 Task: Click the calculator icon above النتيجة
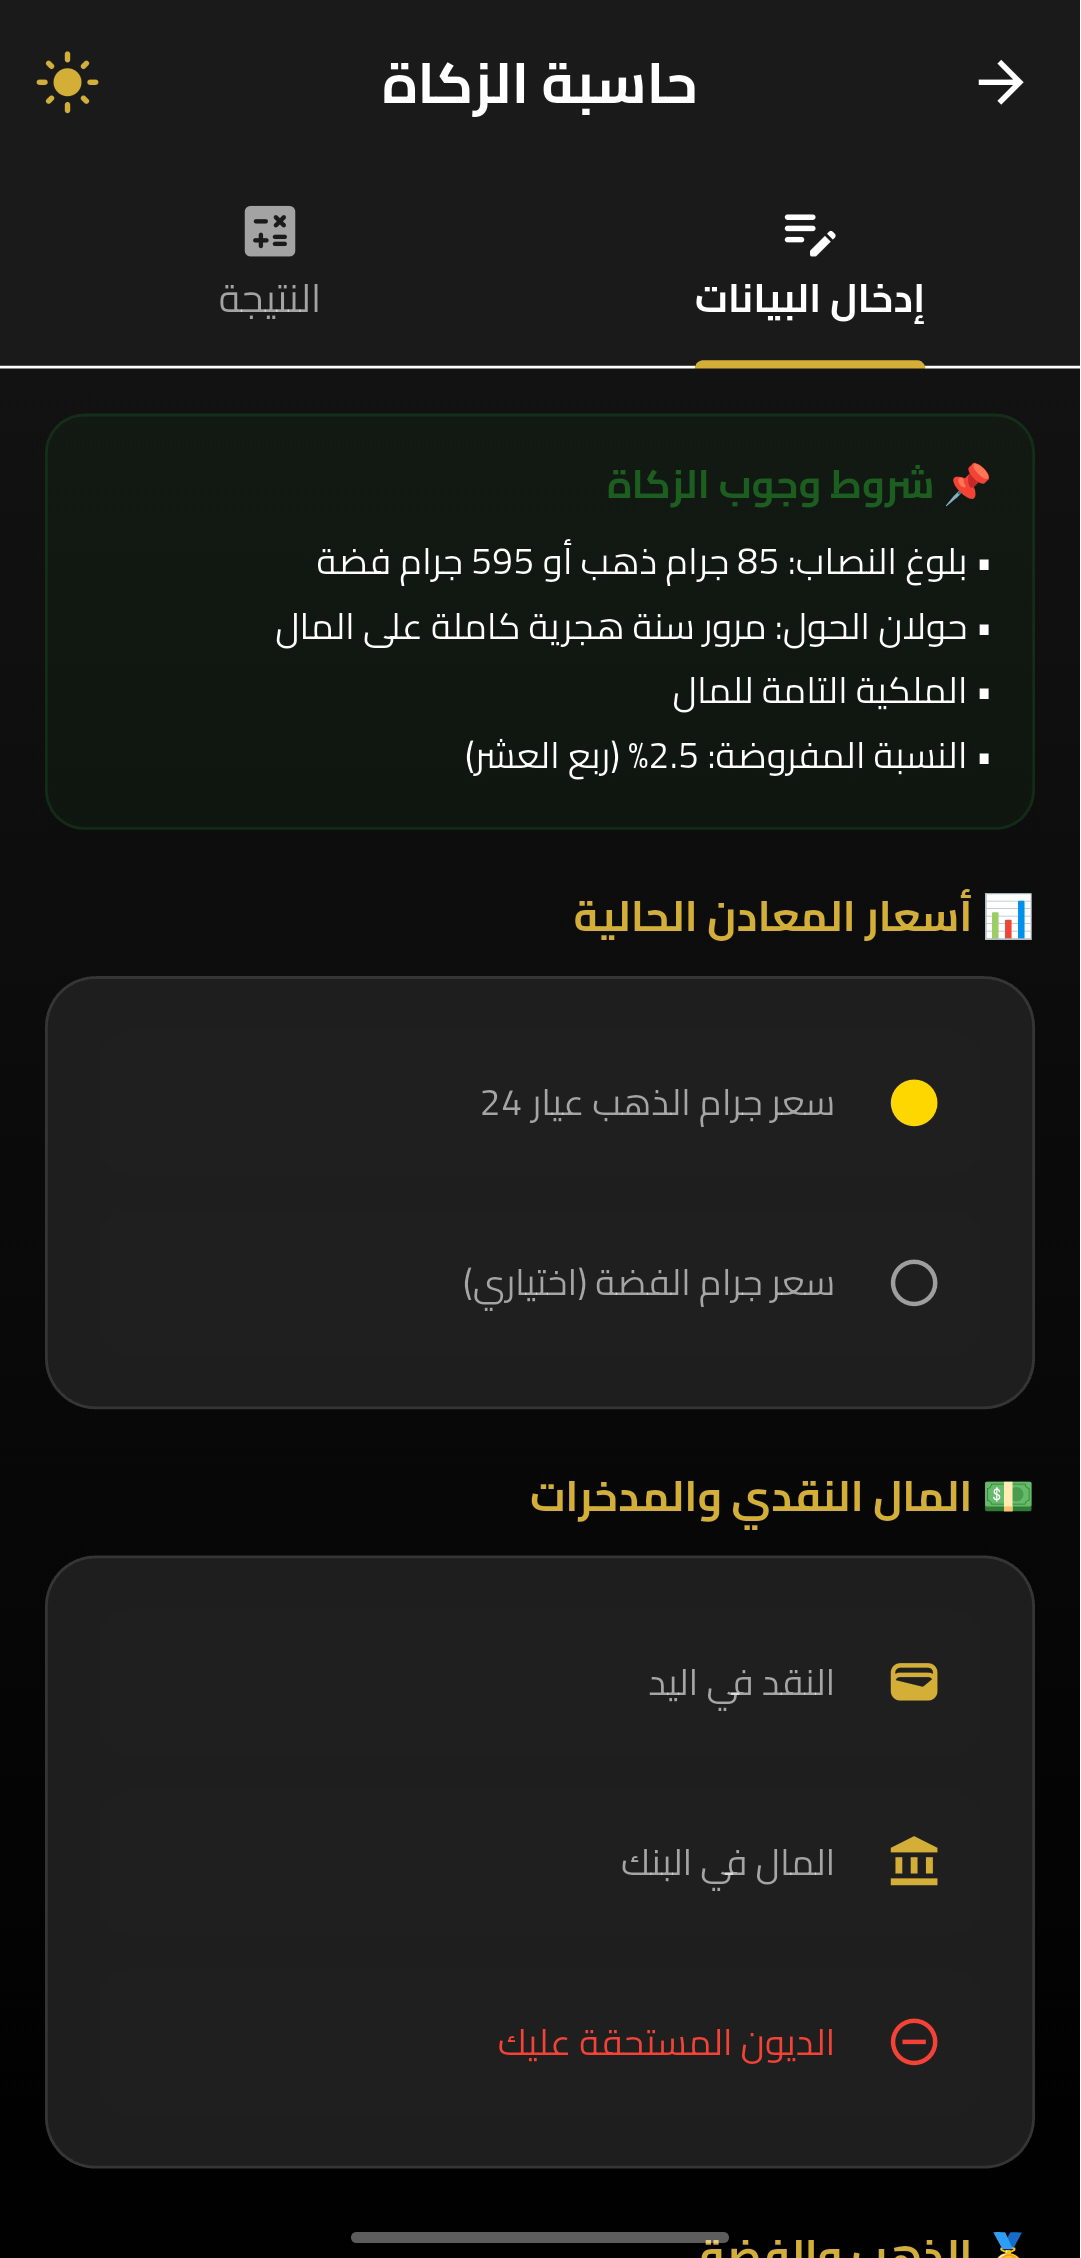point(269,233)
